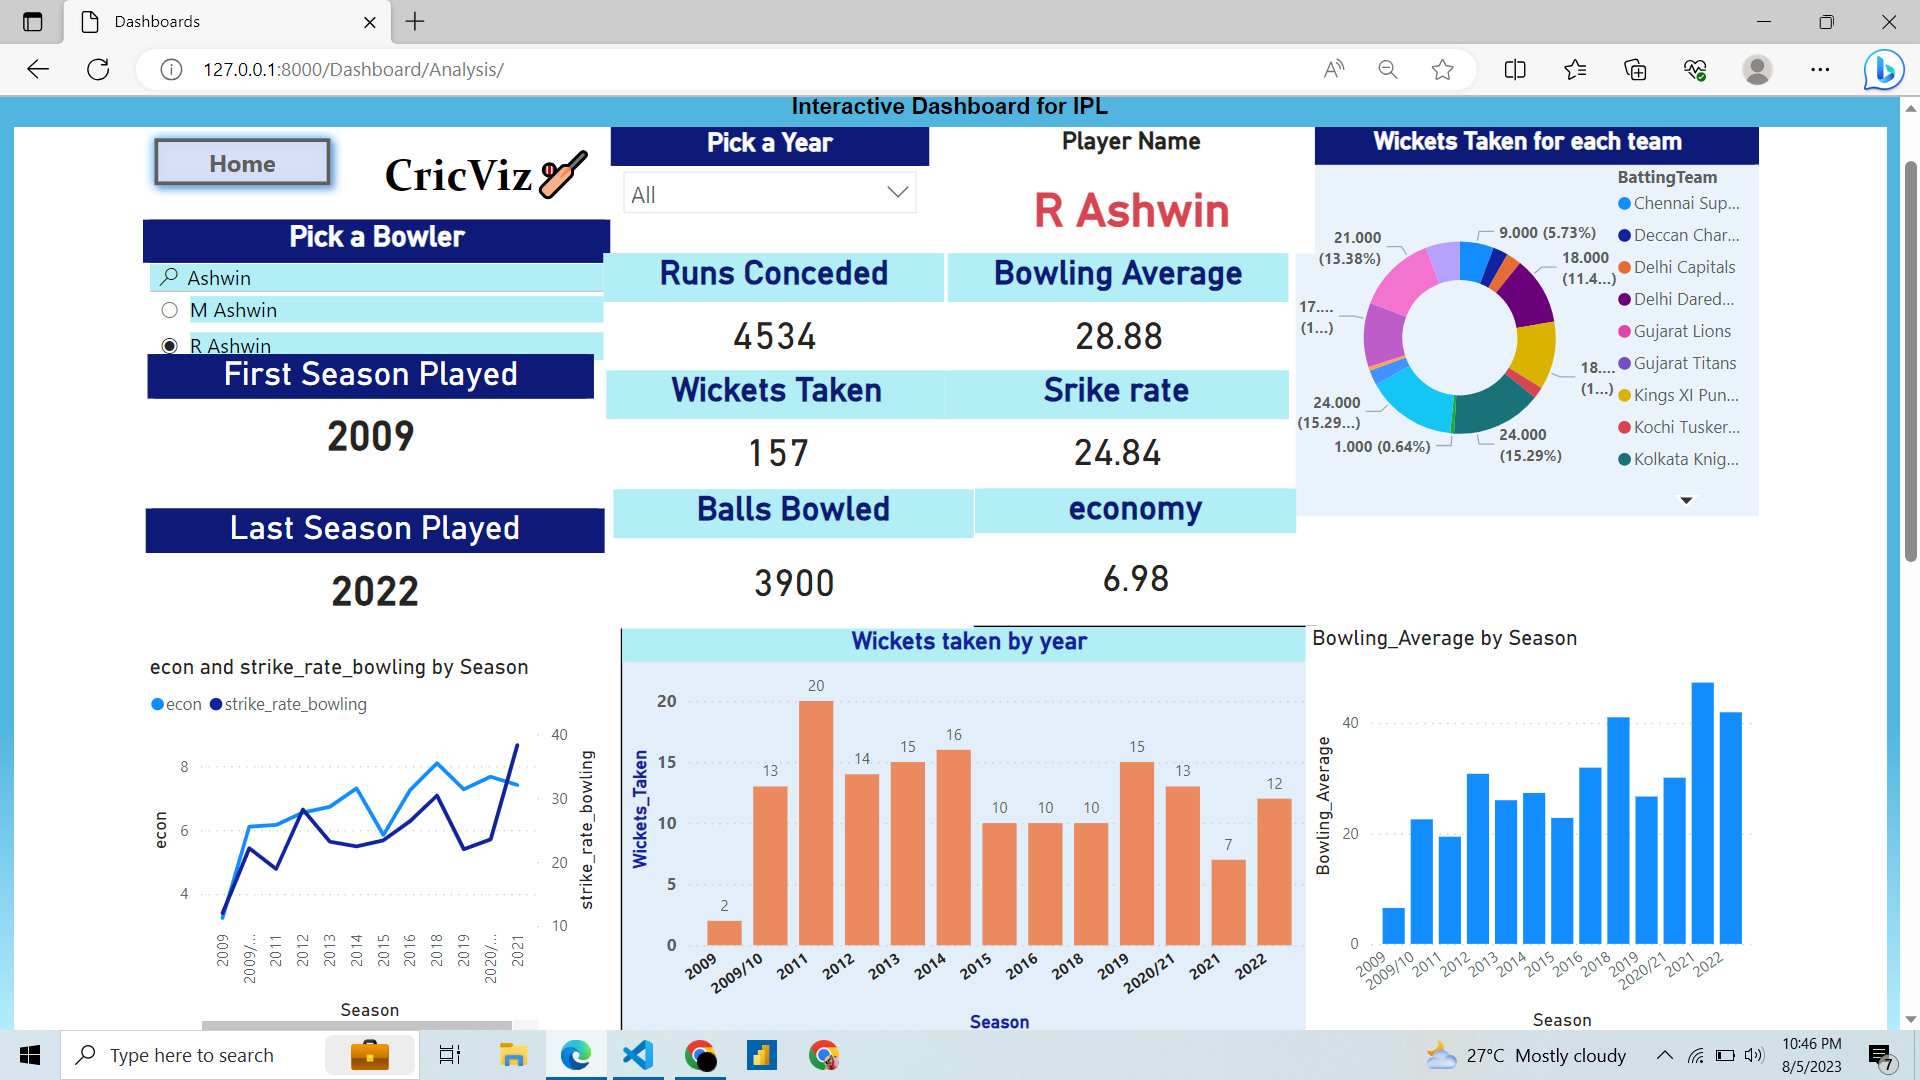Click the Home button

tap(242, 163)
